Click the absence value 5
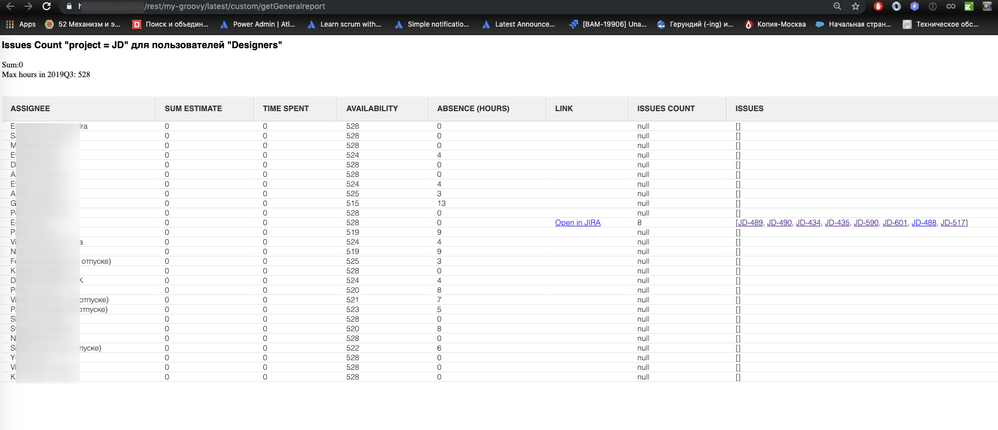Screen dimensions: 998x430 click(439, 309)
